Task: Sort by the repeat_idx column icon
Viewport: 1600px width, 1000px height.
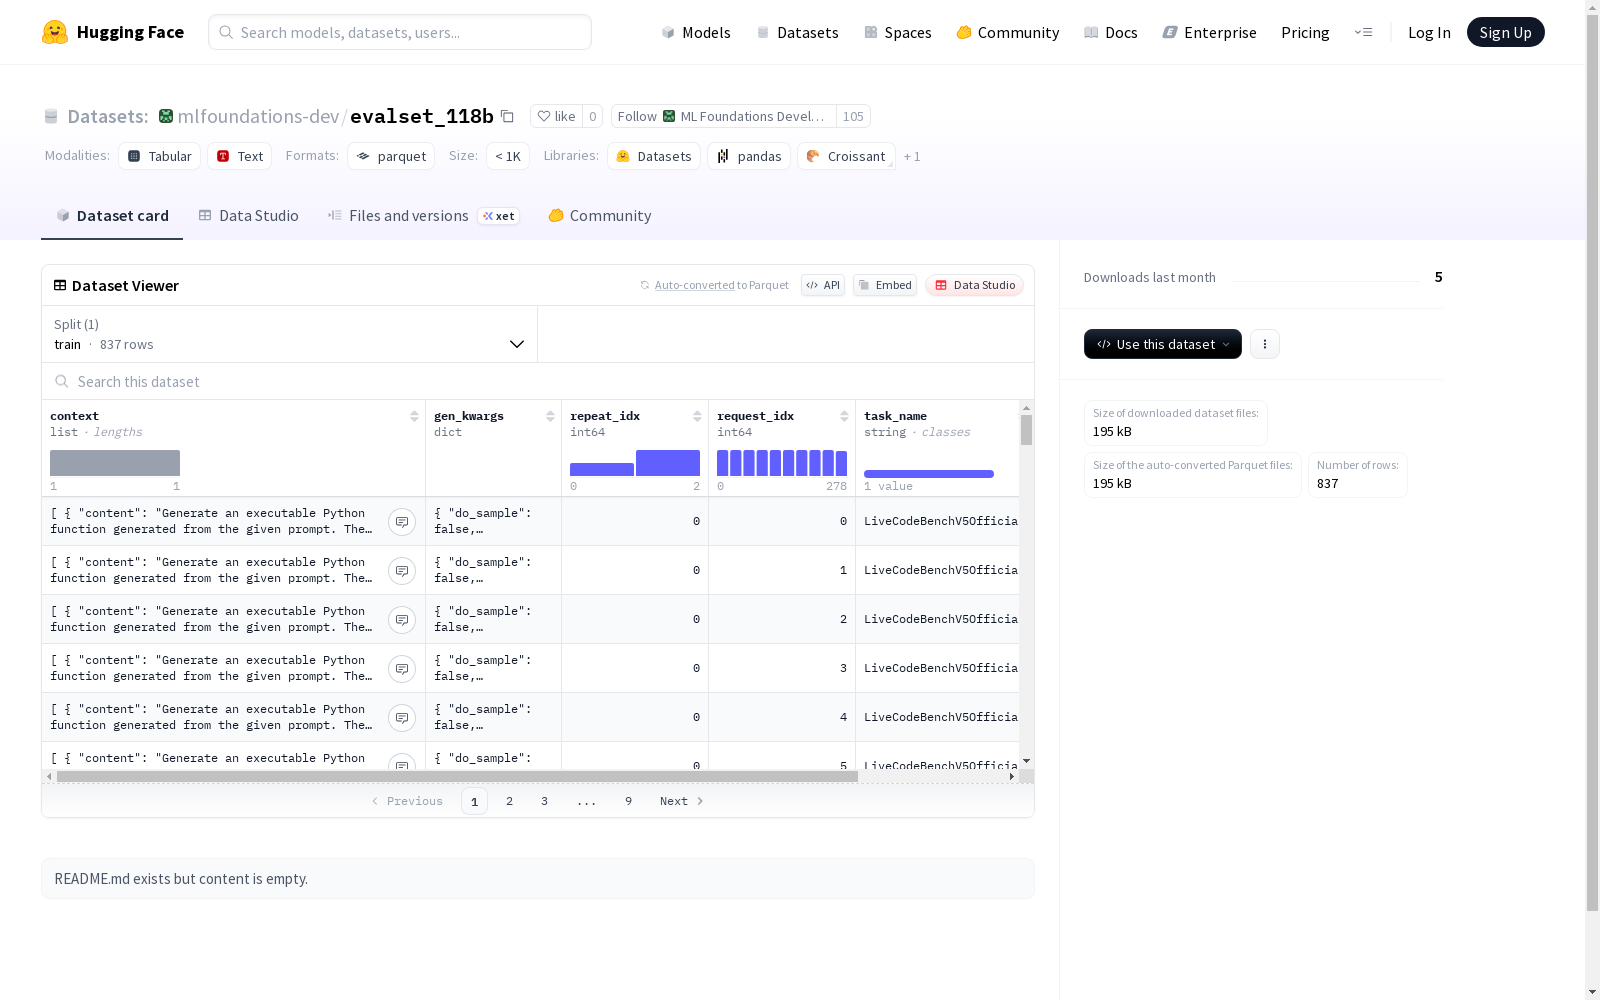Action: pyautogui.click(x=697, y=416)
